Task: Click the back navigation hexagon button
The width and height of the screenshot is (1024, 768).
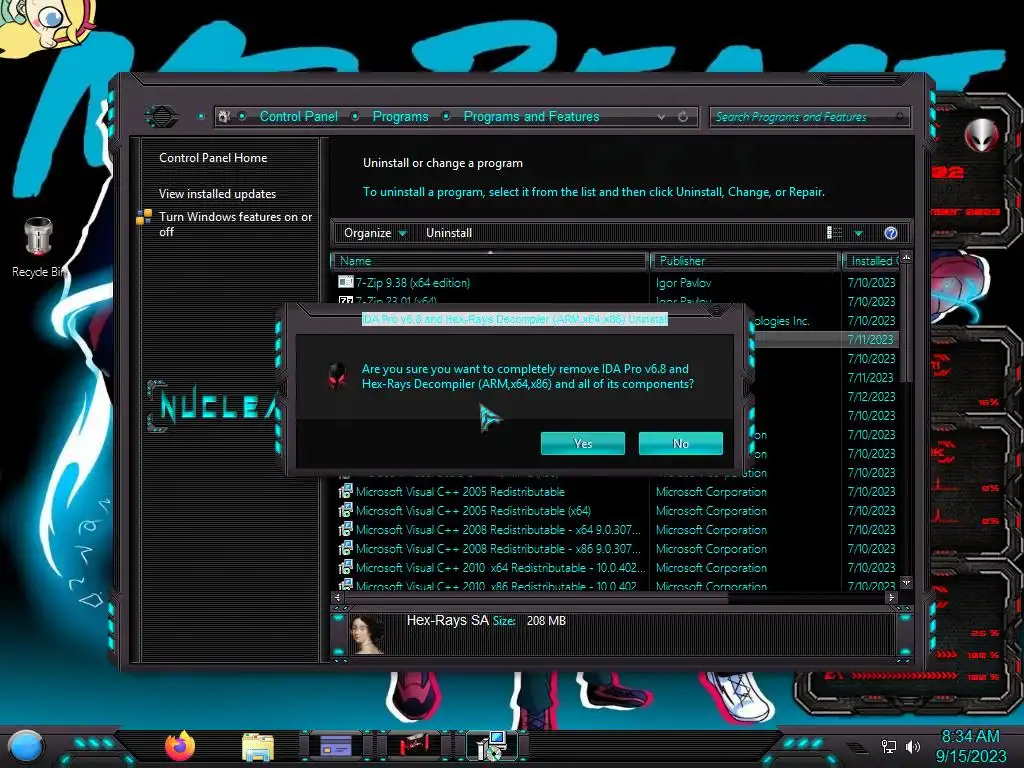Action: [x=162, y=117]
